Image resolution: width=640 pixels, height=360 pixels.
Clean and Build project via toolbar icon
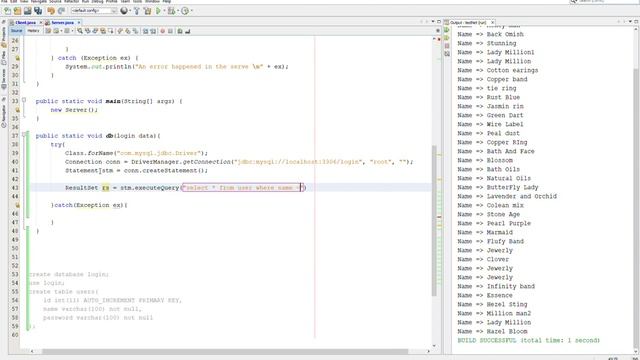(147, 11)
